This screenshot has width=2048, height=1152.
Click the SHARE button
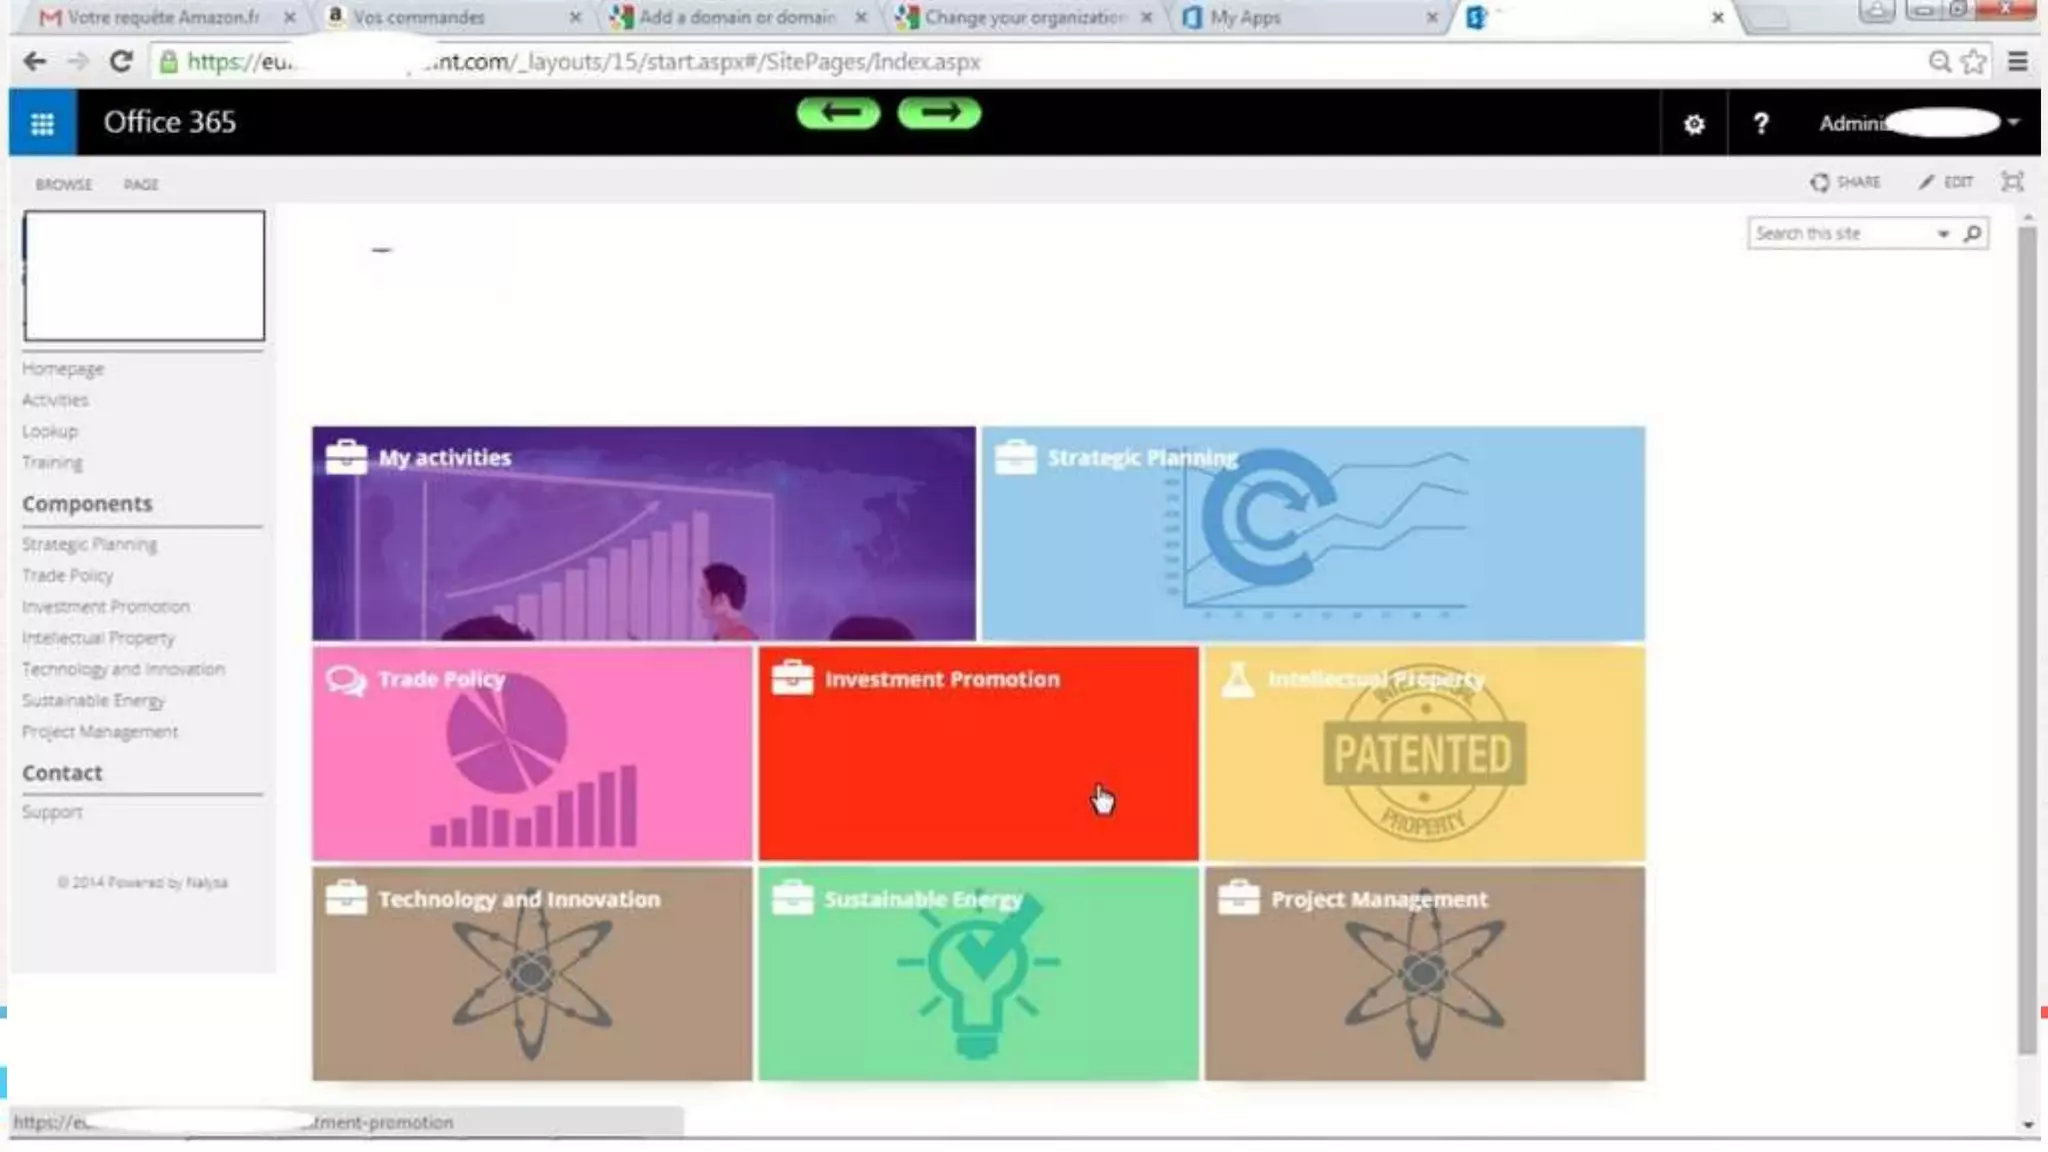click(1845, 182)
